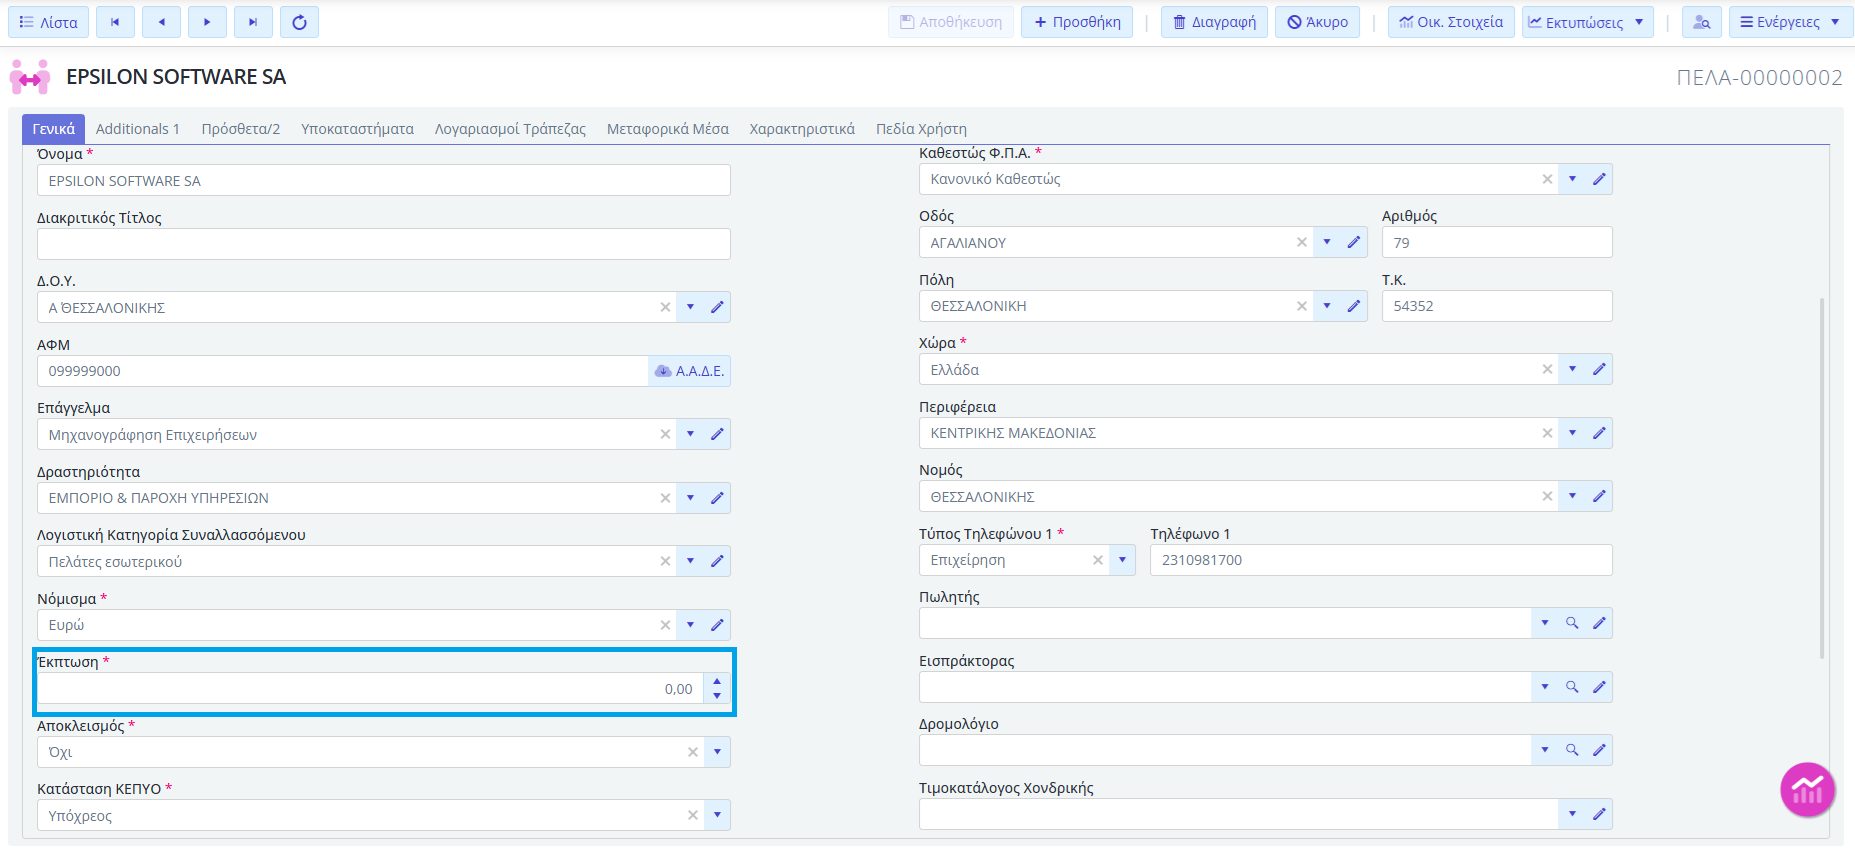
Task: Open user search icon in toolbar
Action: pyautogui.click(x=1701, y=22)
